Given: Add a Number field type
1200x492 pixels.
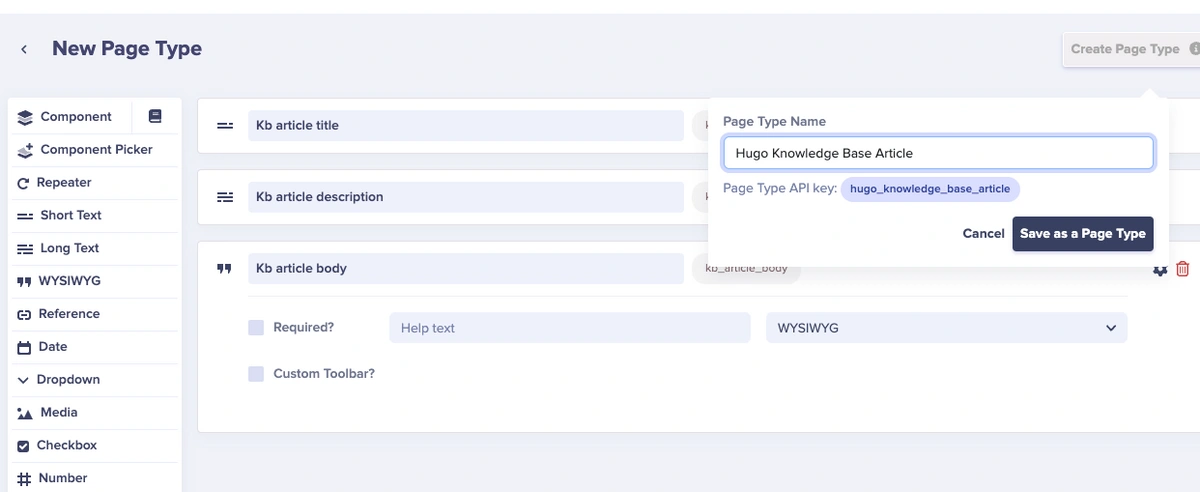Looking at the screenshot, I should point(63,478).
